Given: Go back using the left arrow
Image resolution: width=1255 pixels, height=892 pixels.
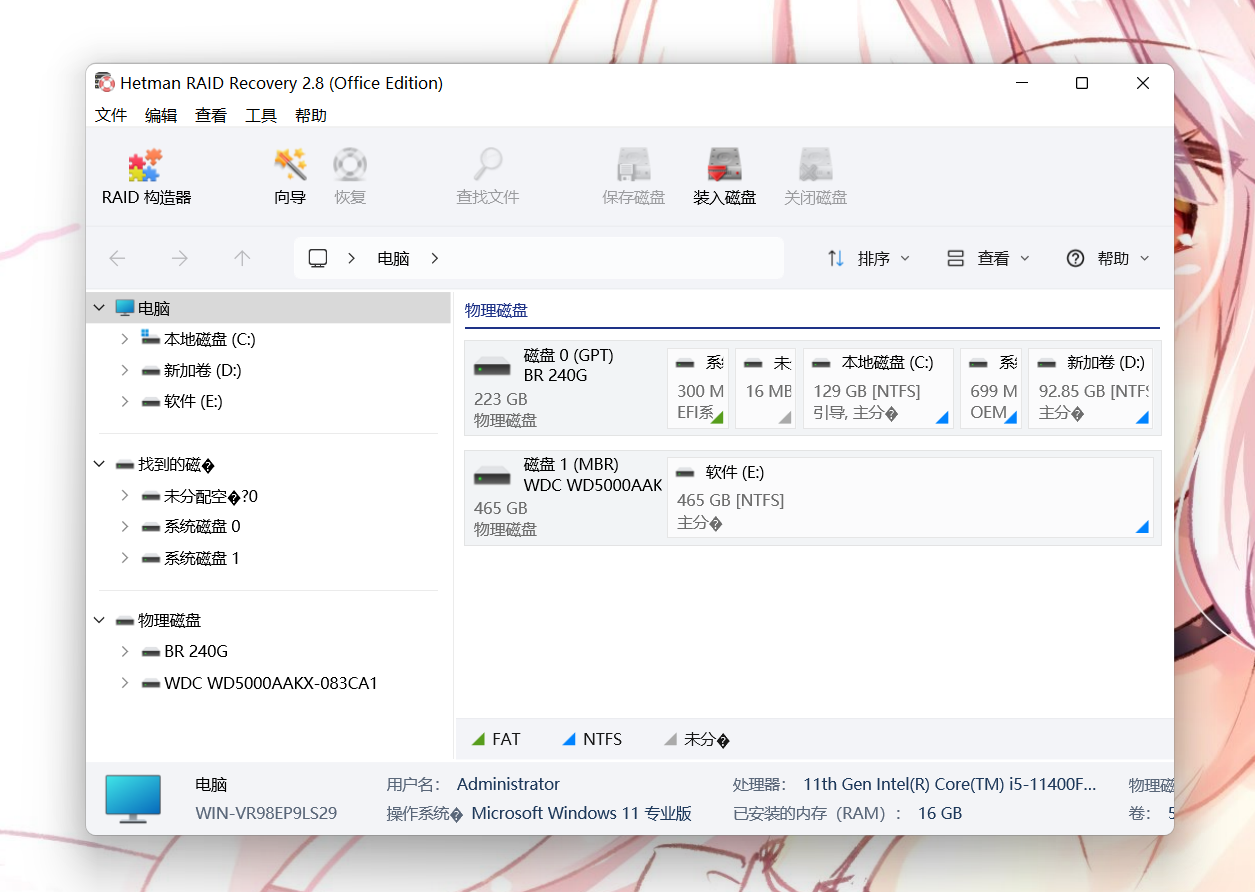Looking at the screenshot, I should click(117, 258).
